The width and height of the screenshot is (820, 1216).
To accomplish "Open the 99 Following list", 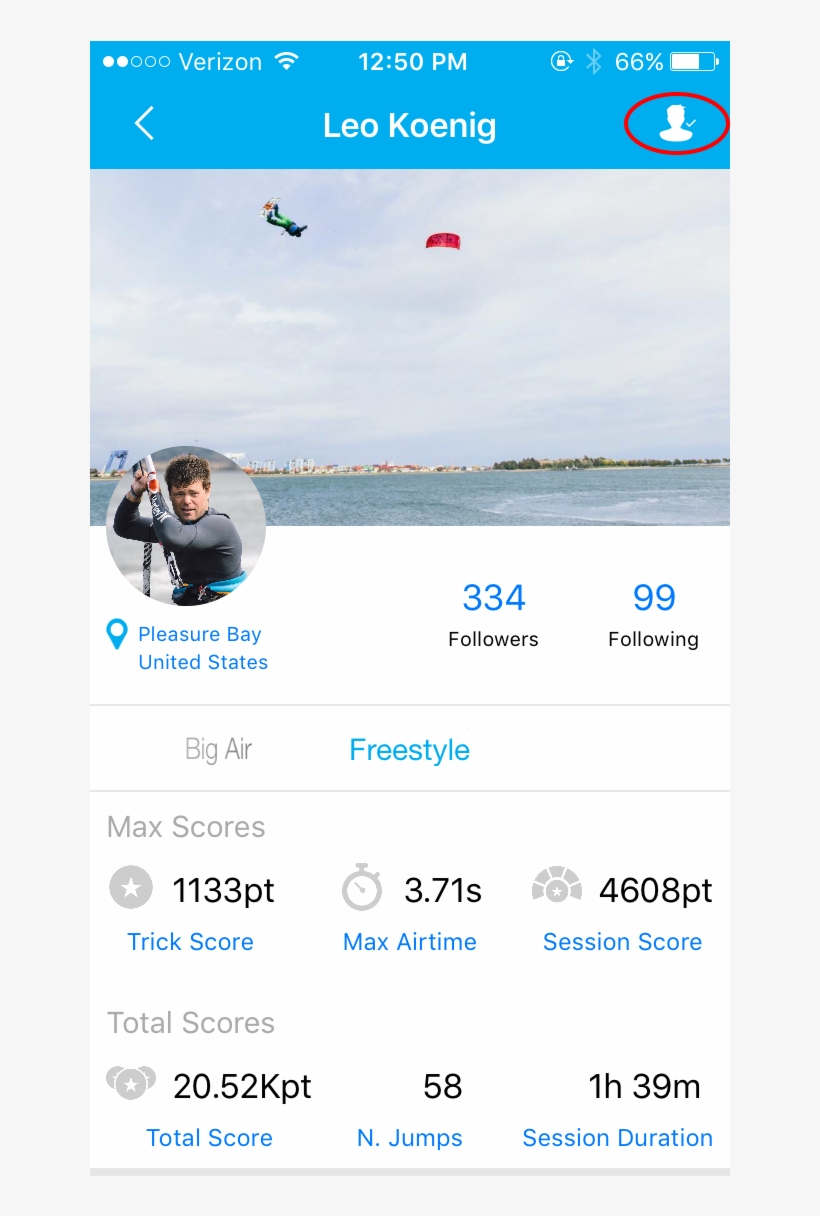I will pos(653,613).
